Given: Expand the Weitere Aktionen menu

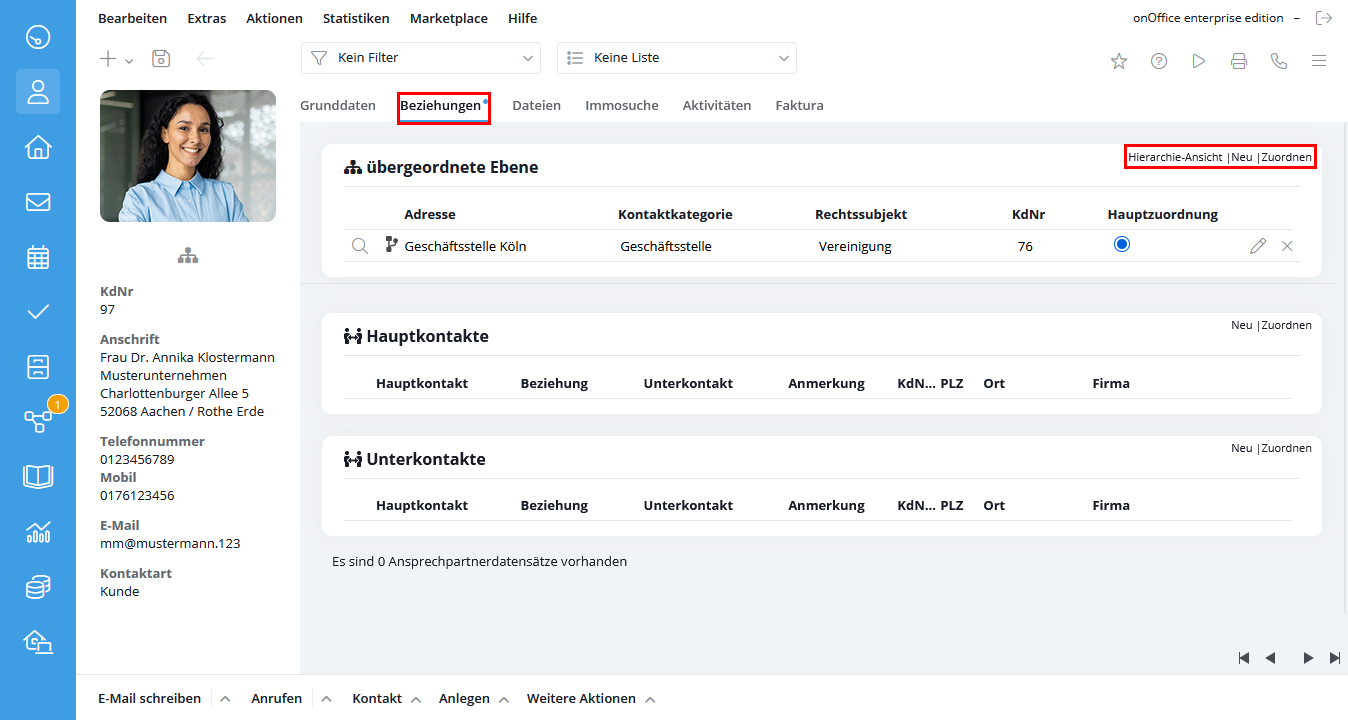Looking at the screenshot, I should (581, 699).
